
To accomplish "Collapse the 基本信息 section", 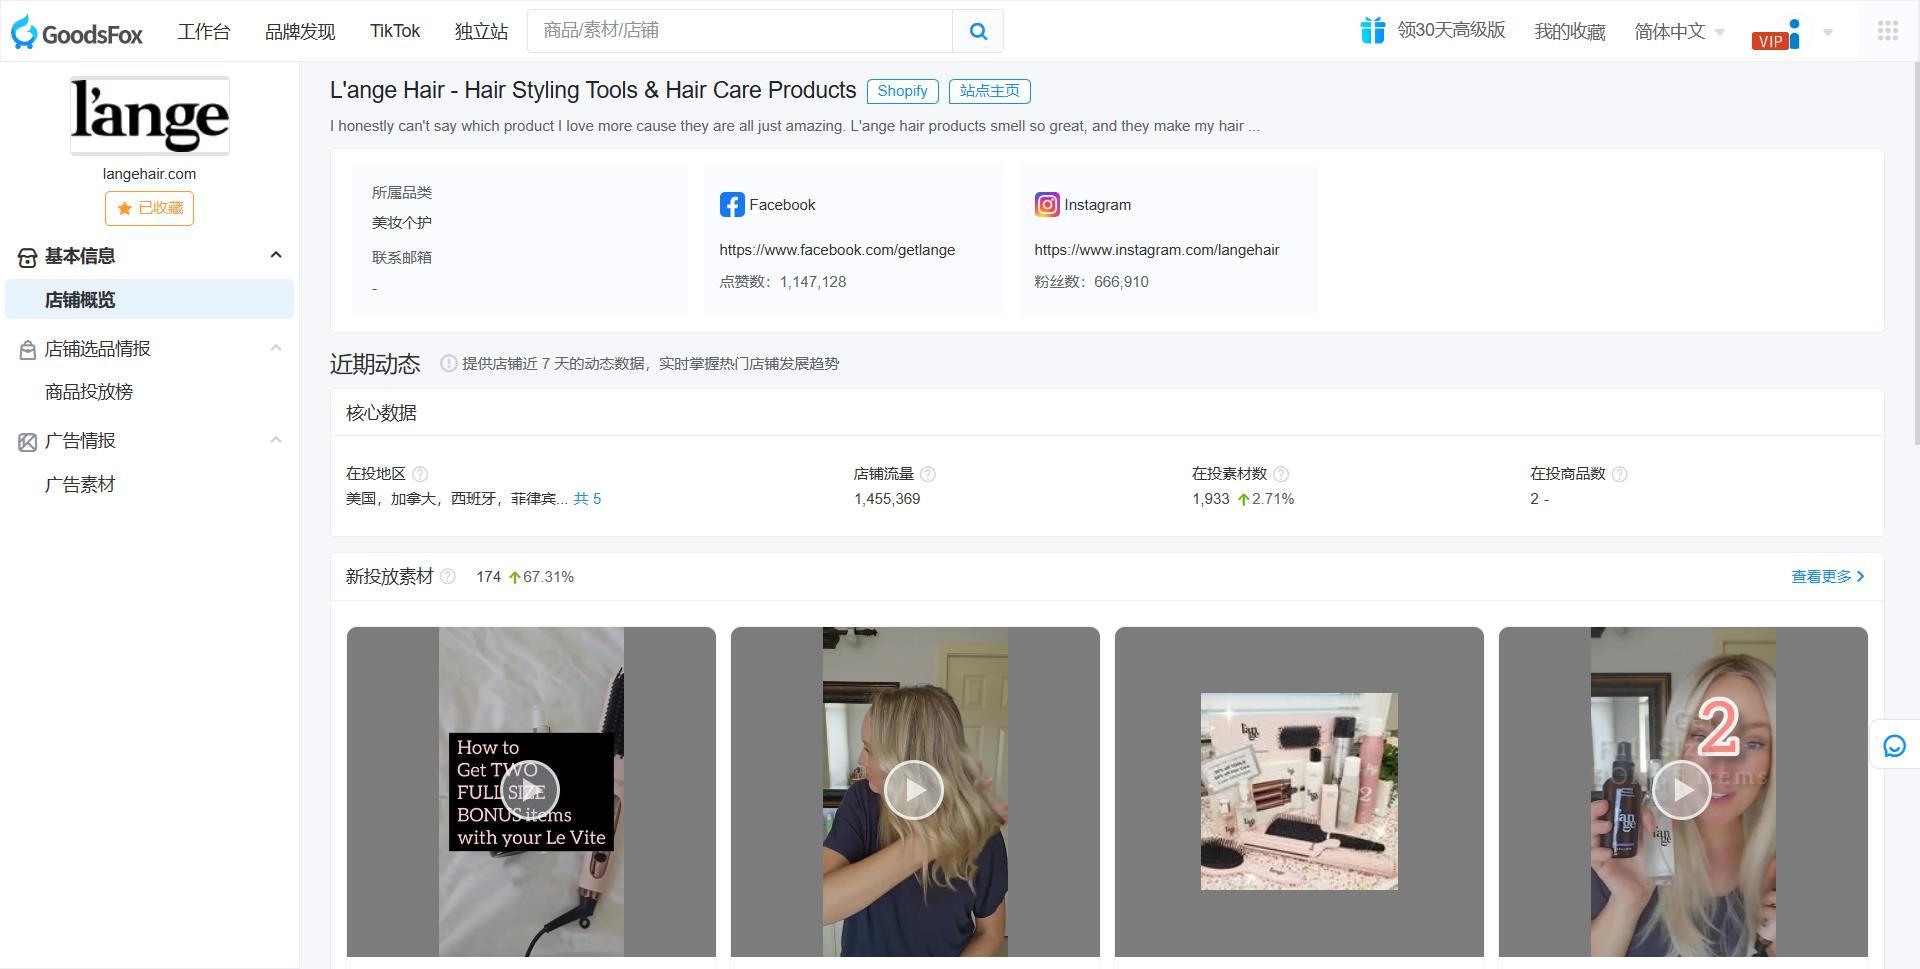I will (x=276, y=255).
